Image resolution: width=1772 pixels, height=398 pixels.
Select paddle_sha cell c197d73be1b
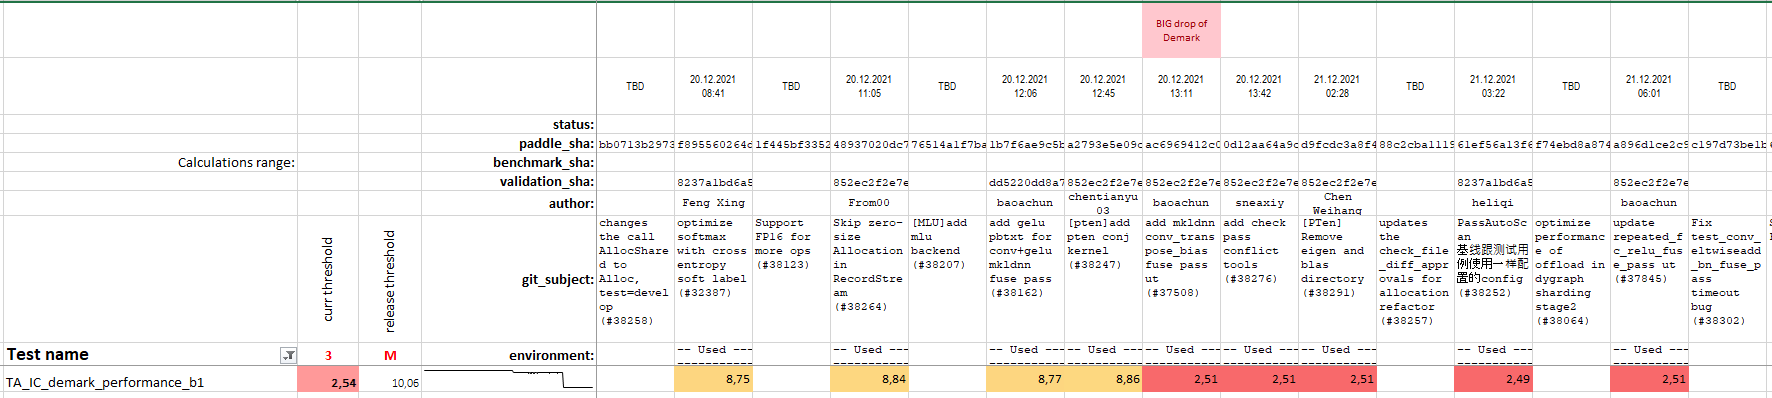pyautogui.click(x=1727, y=144)
